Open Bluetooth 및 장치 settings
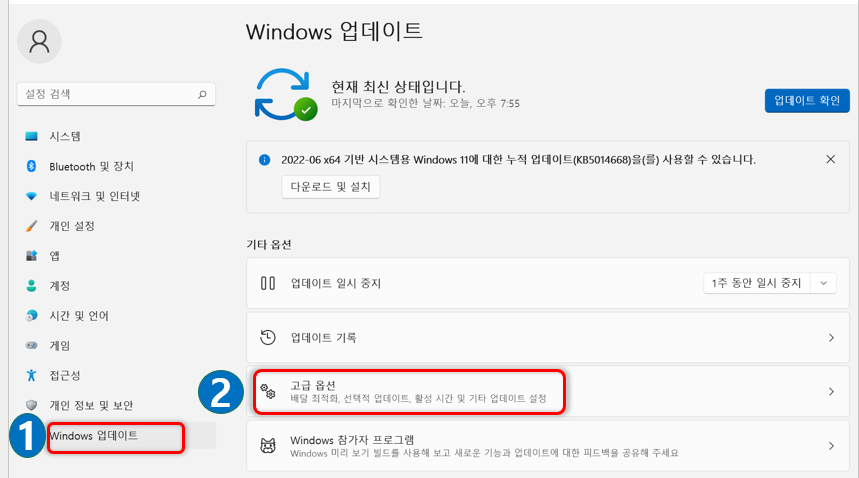Viewport: 859px width, 478px height. 116,166
